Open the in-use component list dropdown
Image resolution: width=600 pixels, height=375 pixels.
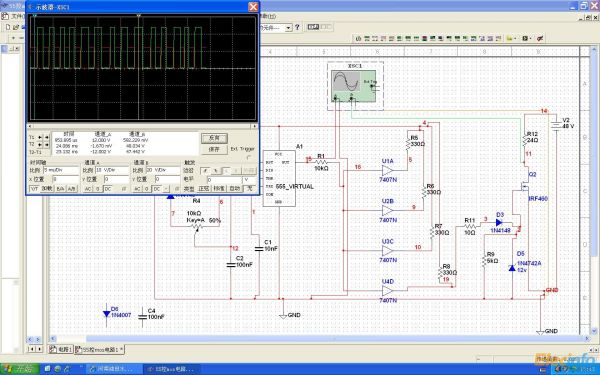coord(289,28)
